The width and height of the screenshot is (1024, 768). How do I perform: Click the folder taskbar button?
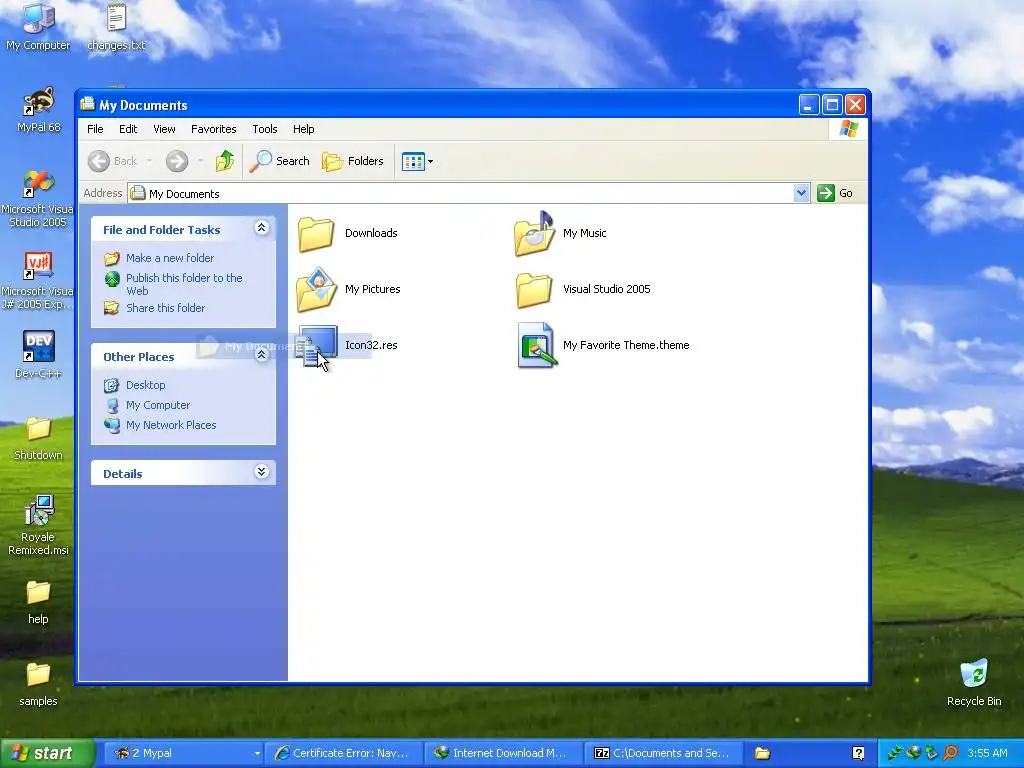[x=762, y=754]
